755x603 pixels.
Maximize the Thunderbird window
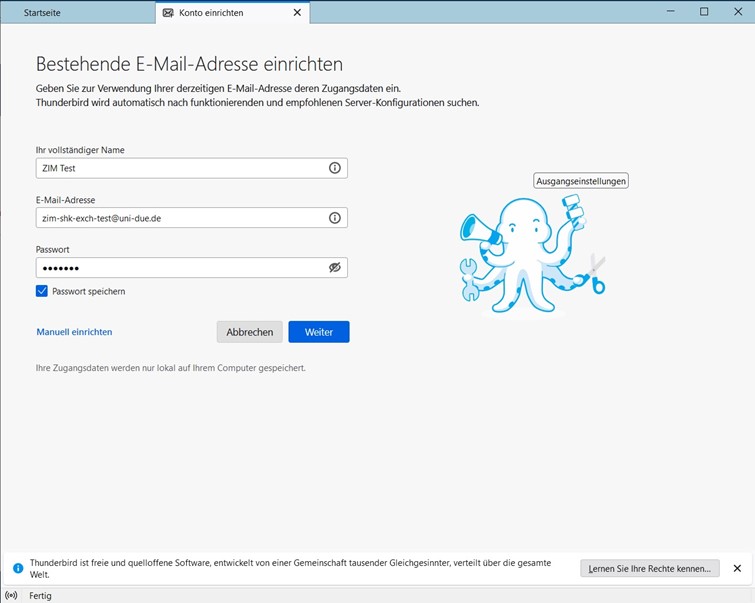(x=704, y=12)
